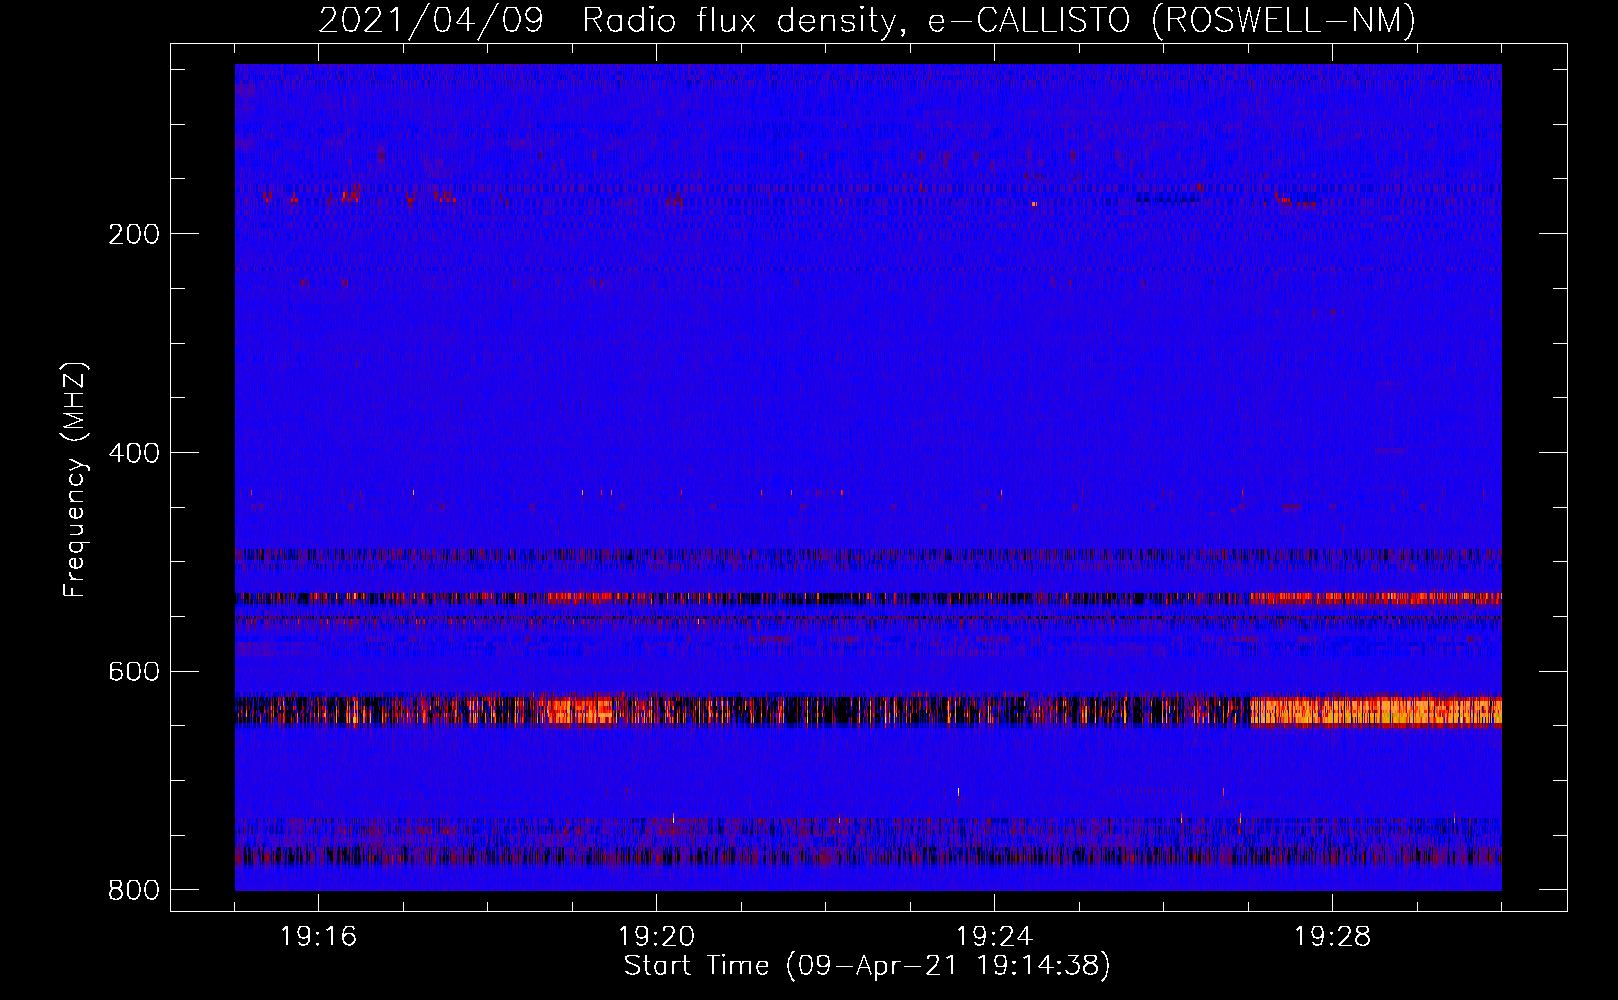This screenshot has width=1618, height=1000.
Task: Click the bright yellow burst near 640 MHz after 19:27
Action: click(1376, 711)
